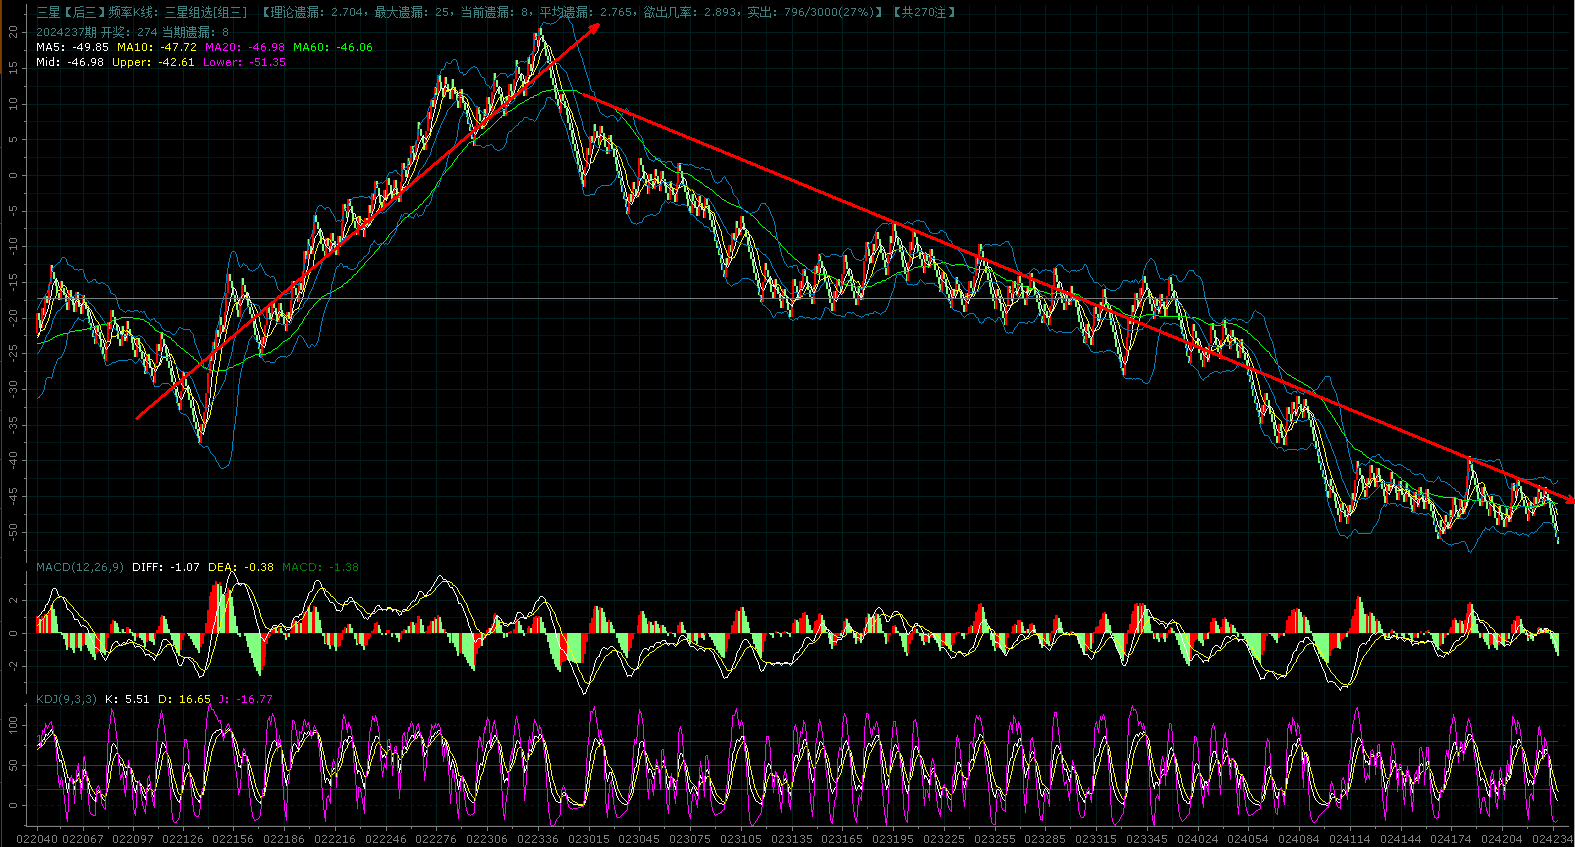Select the Bollinger Lower value label
1575x847 pixels.
[x=244, y=62]
